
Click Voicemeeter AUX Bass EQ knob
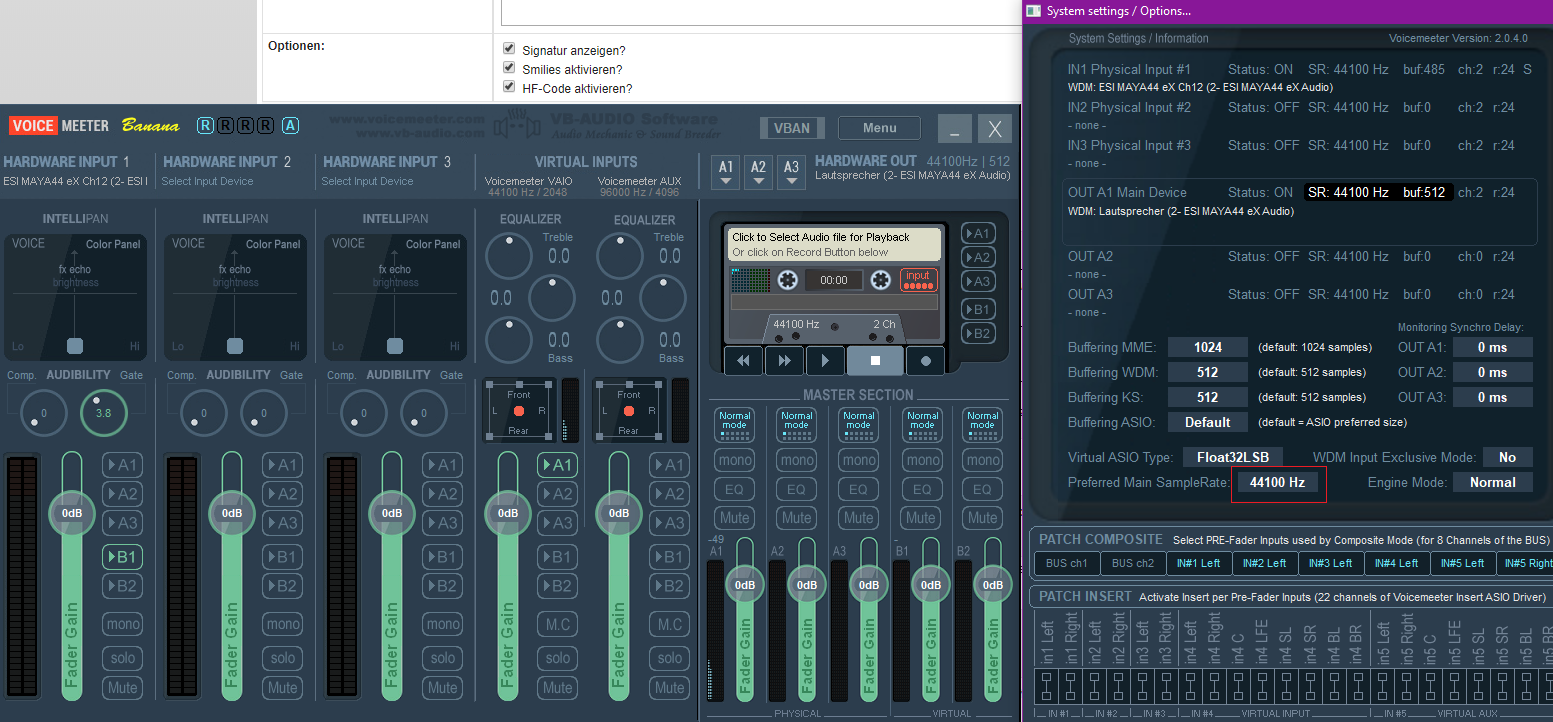[x=619, y=341]
